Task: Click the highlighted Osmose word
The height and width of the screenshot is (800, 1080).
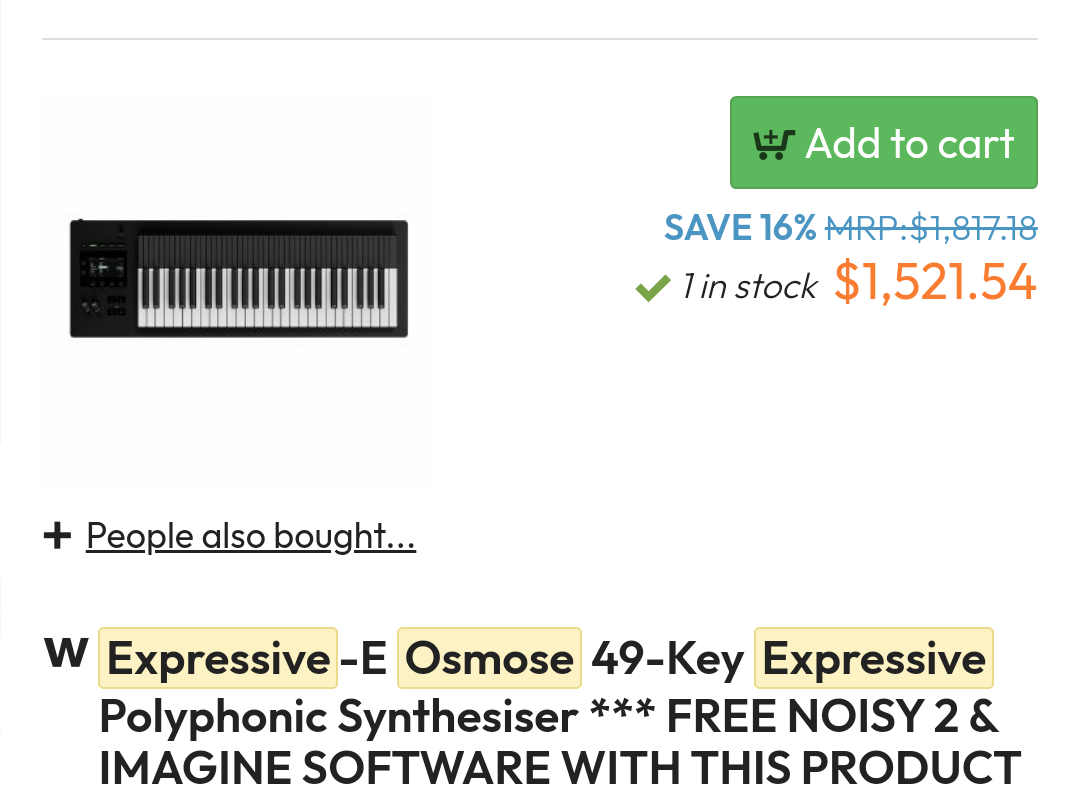Action: (489, 658)
